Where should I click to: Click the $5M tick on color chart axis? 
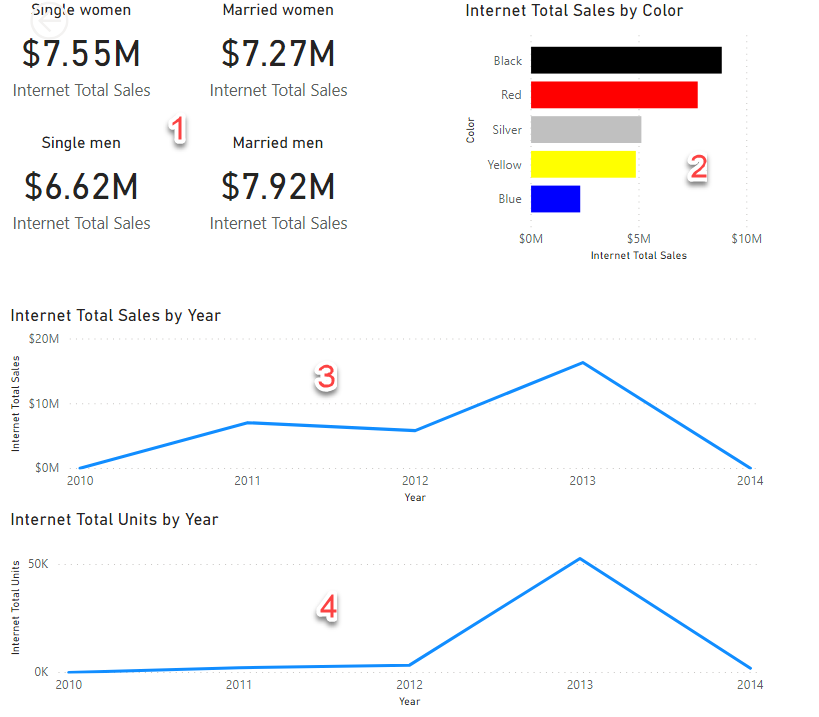coord(639,239)
